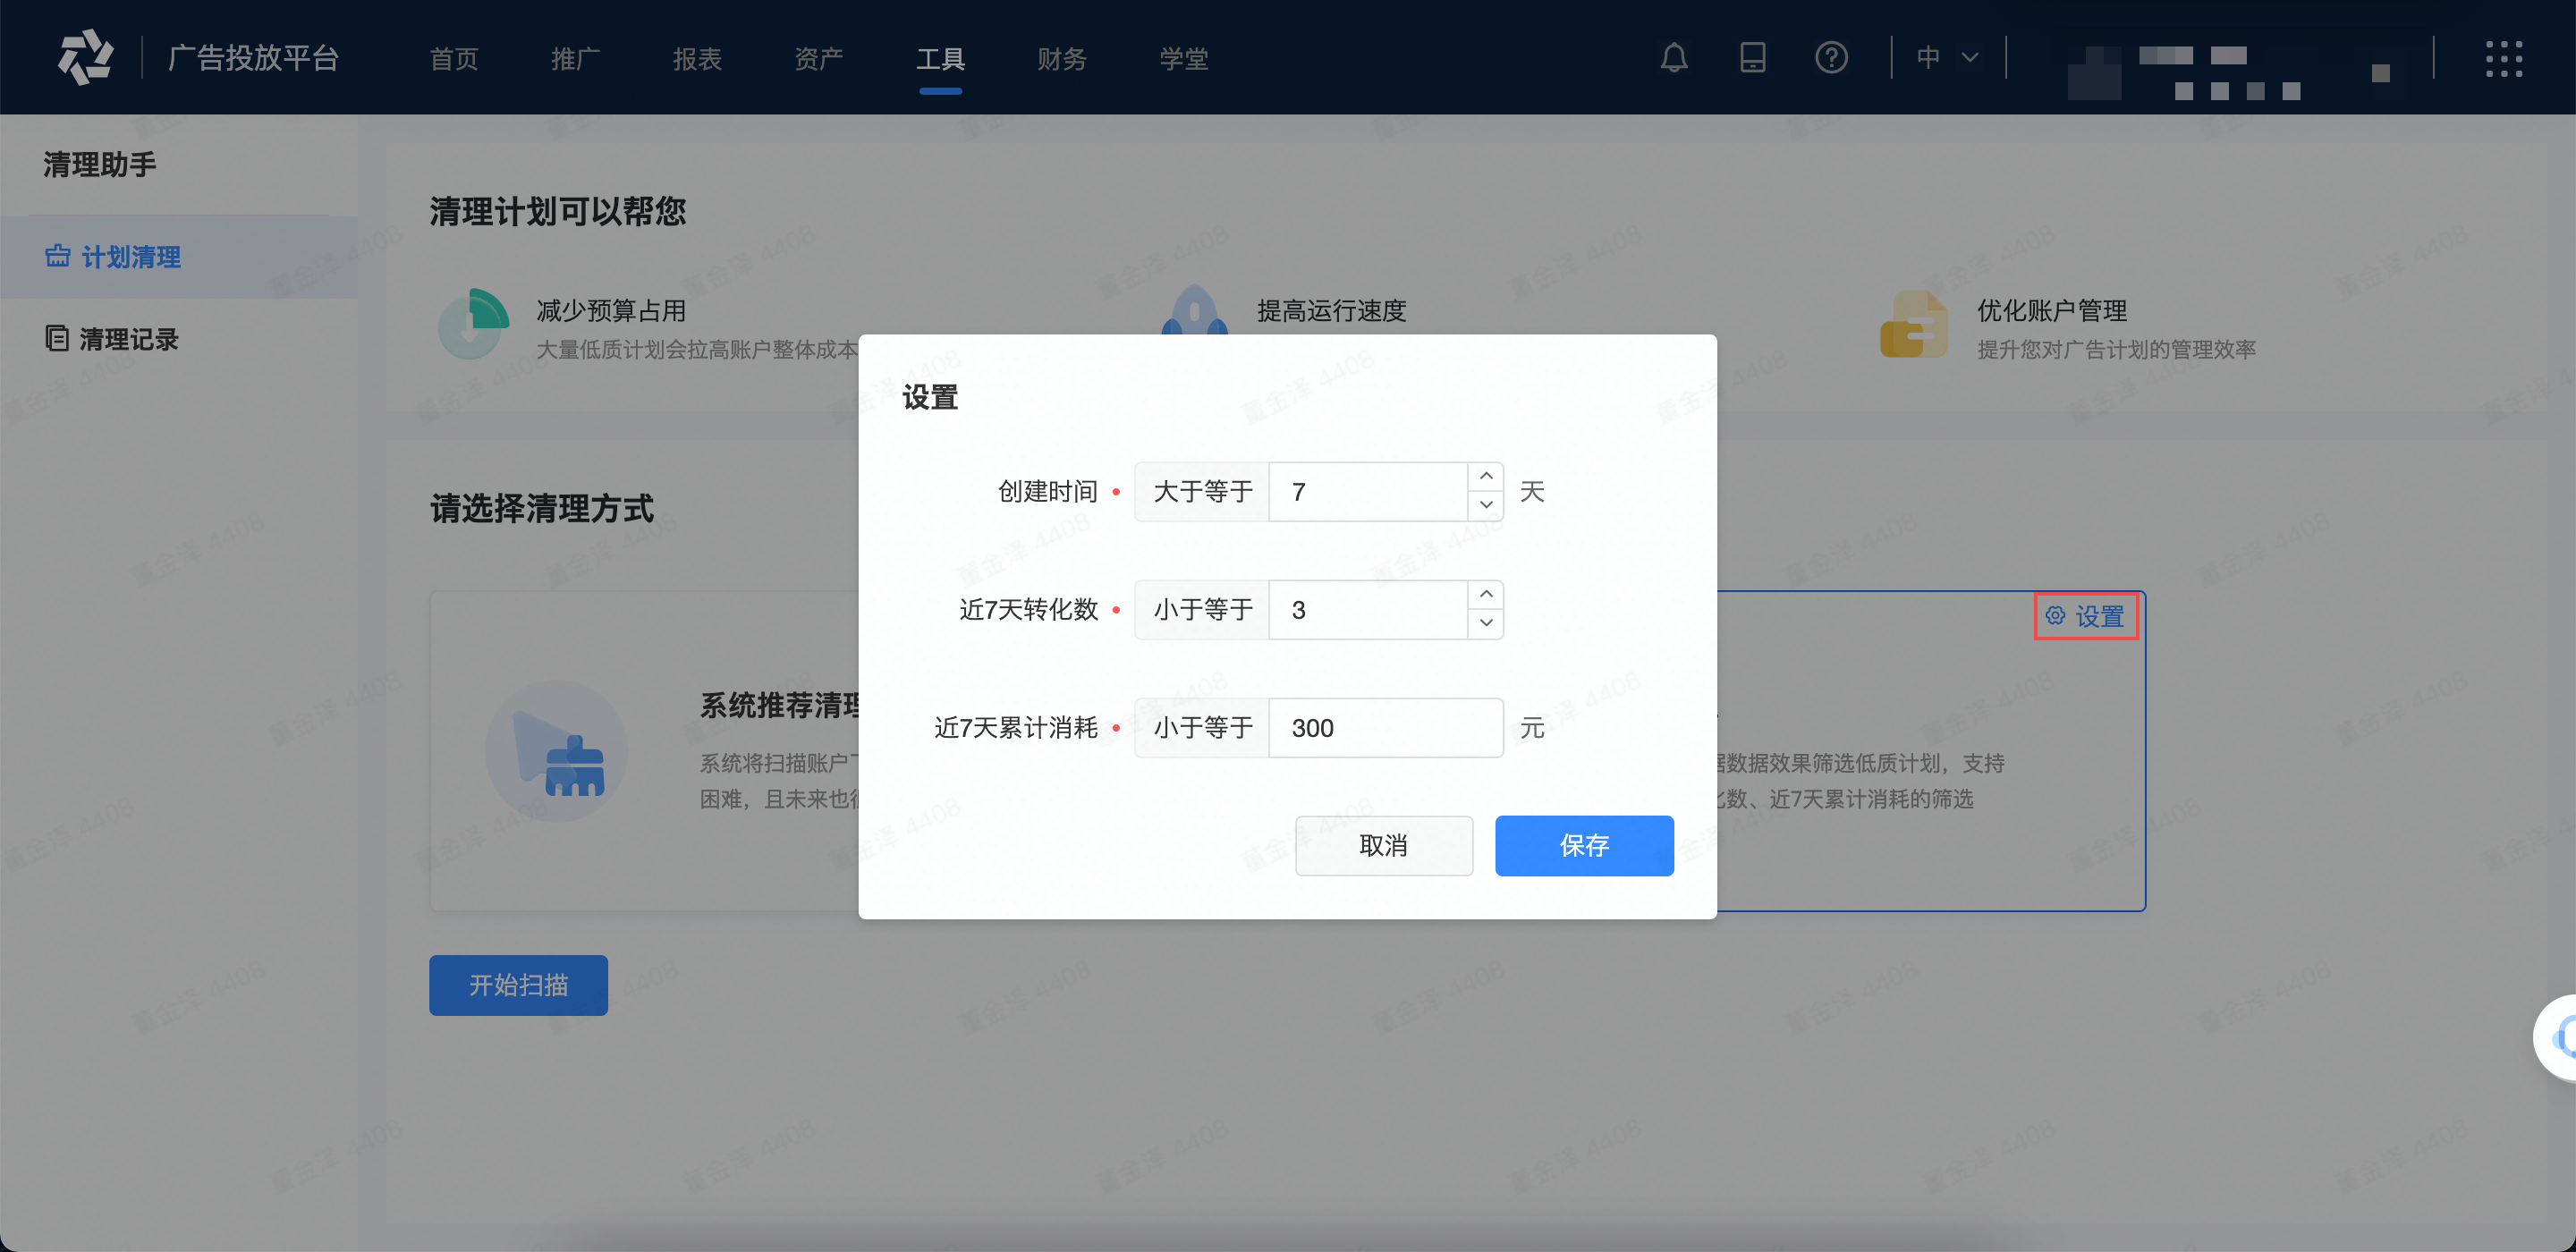Open notifications via the bell icon

click(1674, 58)
